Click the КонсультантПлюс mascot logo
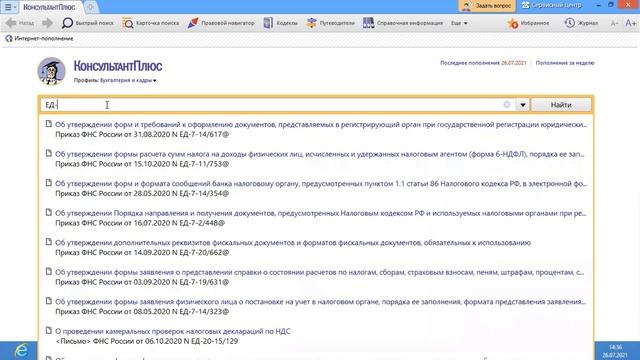640x360 pixels. (x=51, y=71)
